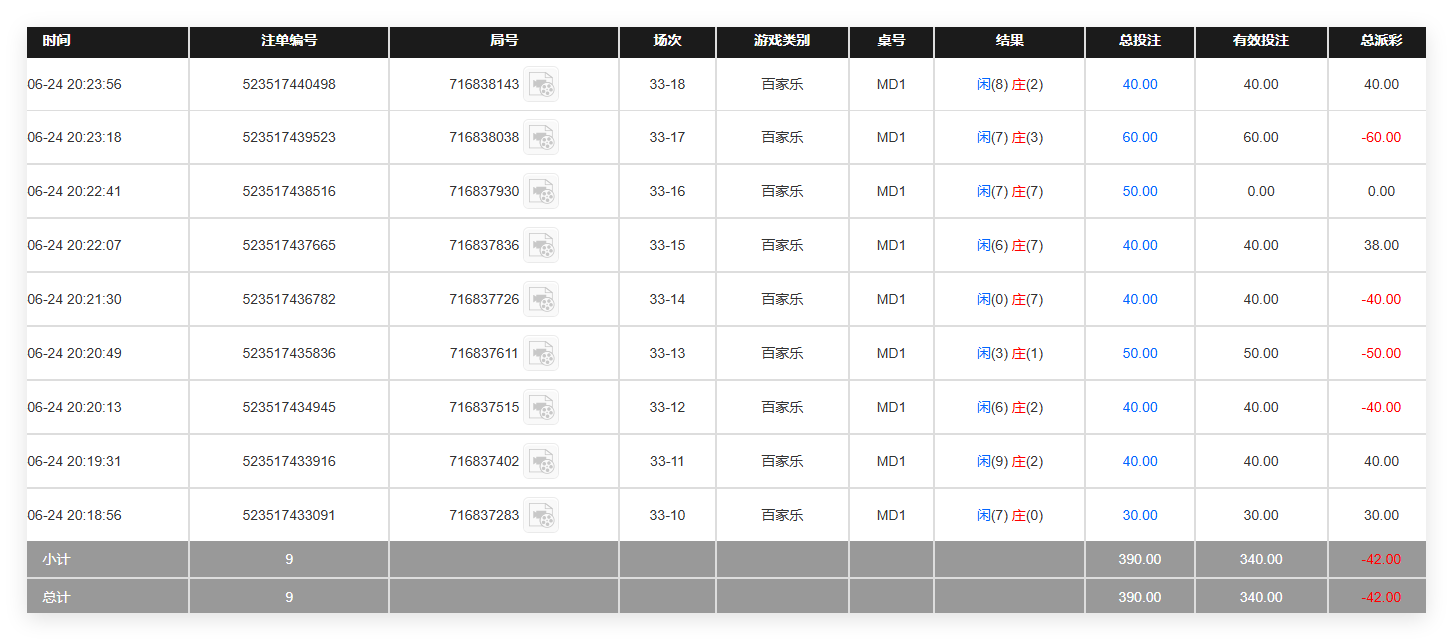Screen dimensions: 1453x640
Task: Click the timestamp 06-24 20:23:56
Action: (75, 84)
